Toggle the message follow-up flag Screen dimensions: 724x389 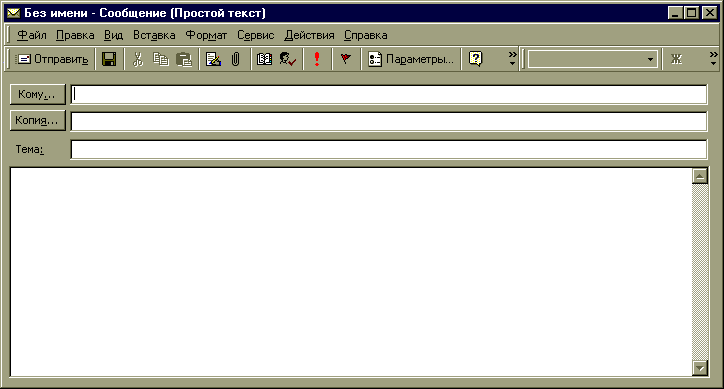point(345,59)
